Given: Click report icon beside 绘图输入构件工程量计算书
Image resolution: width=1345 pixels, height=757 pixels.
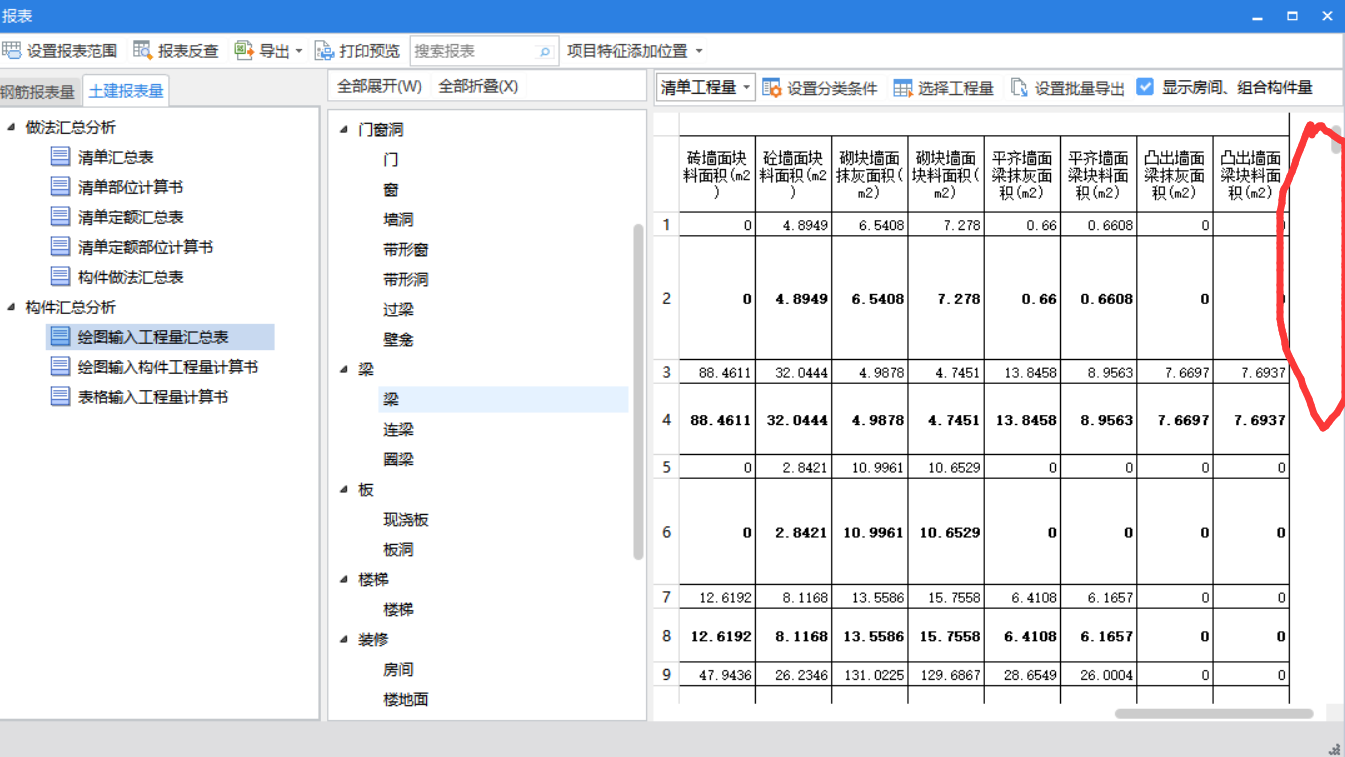Looking at the screenshot, I should click(x=60, y=367).
